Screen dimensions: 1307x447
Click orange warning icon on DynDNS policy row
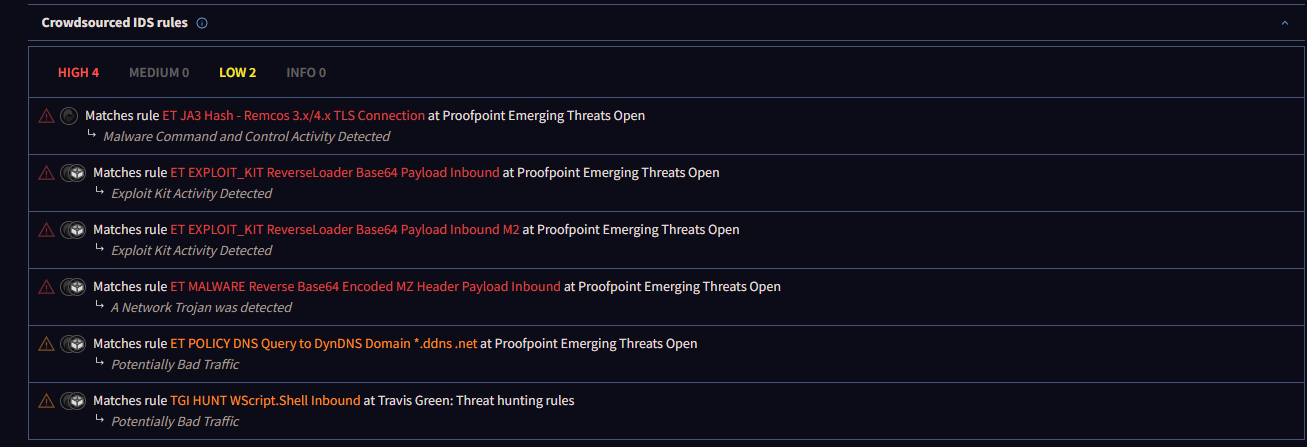46,344
